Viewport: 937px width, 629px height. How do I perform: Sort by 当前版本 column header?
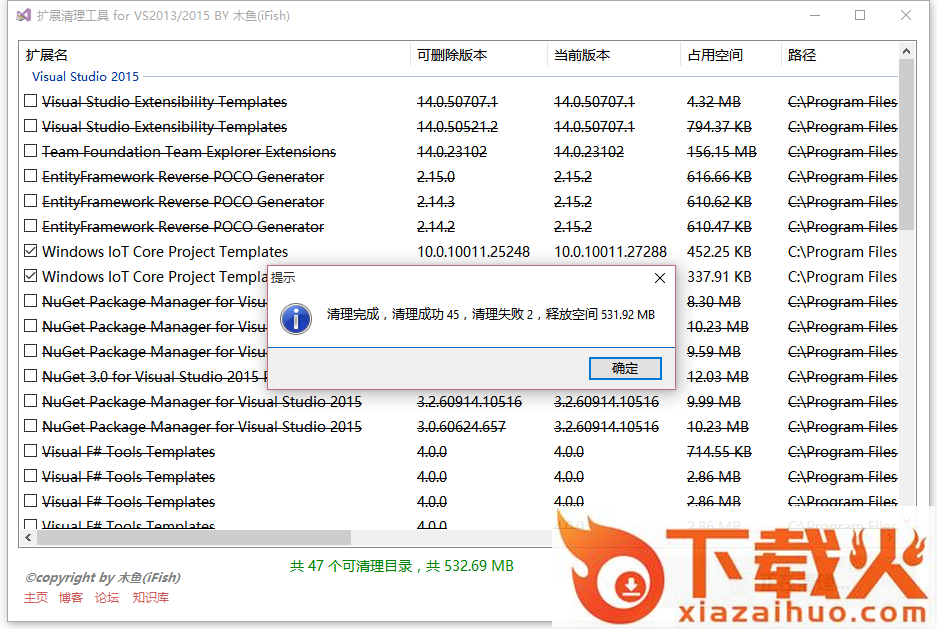click(614, 55)
